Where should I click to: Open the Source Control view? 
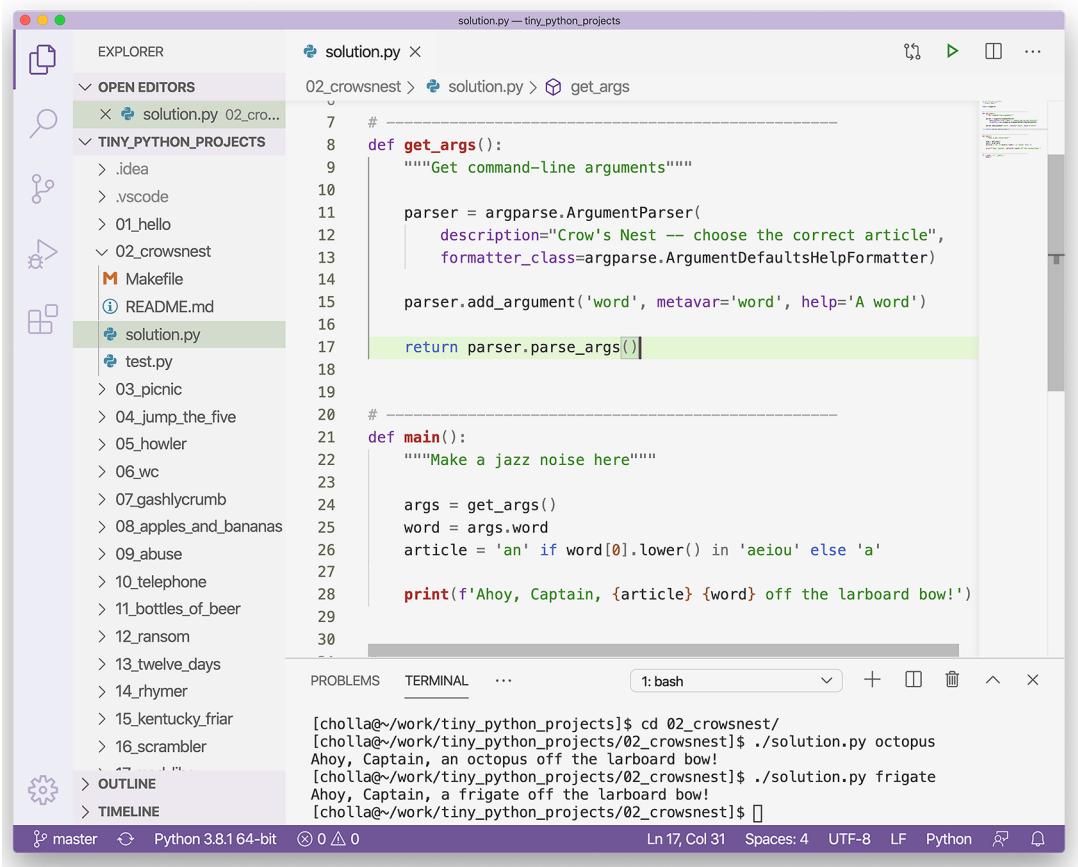click(x=42, y=189)
